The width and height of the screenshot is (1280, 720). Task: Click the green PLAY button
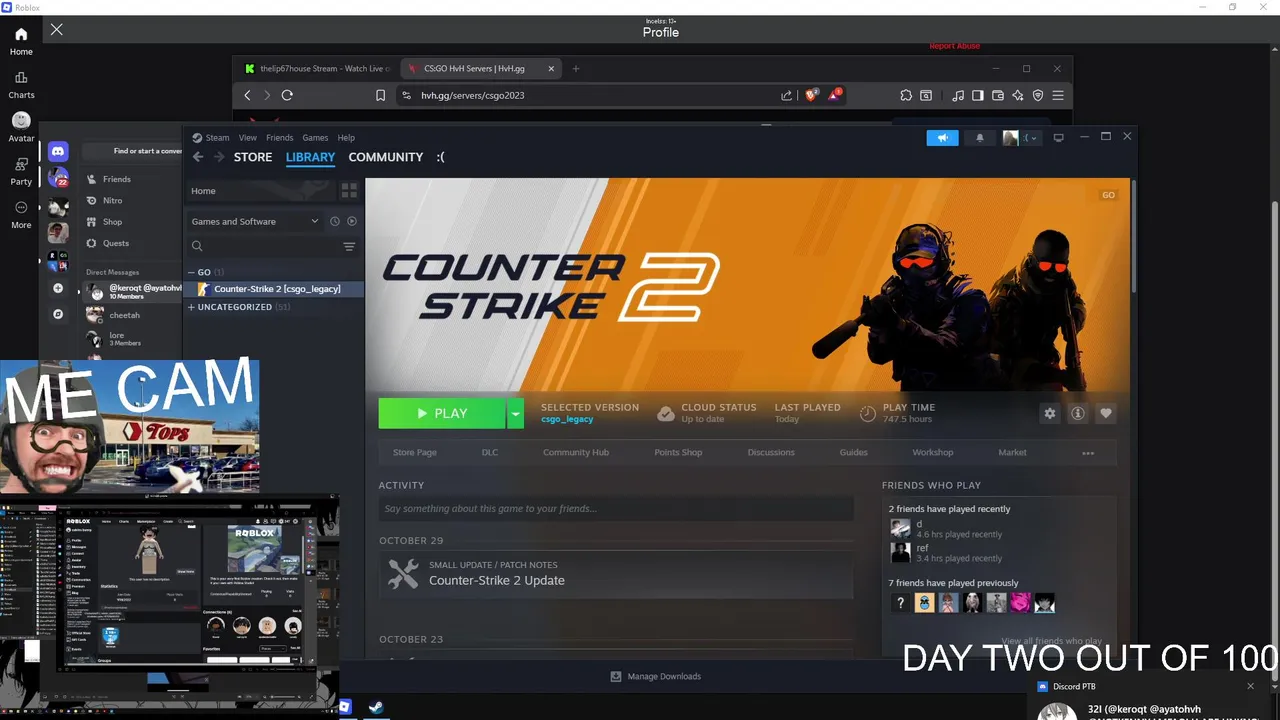click(x=442, y=413)
